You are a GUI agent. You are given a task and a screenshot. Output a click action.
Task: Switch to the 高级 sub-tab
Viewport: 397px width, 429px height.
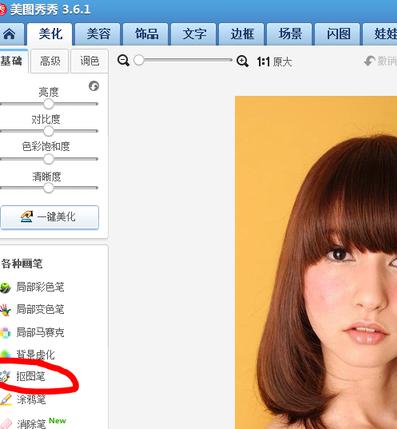pyautogui.click(x=50, y=61)
